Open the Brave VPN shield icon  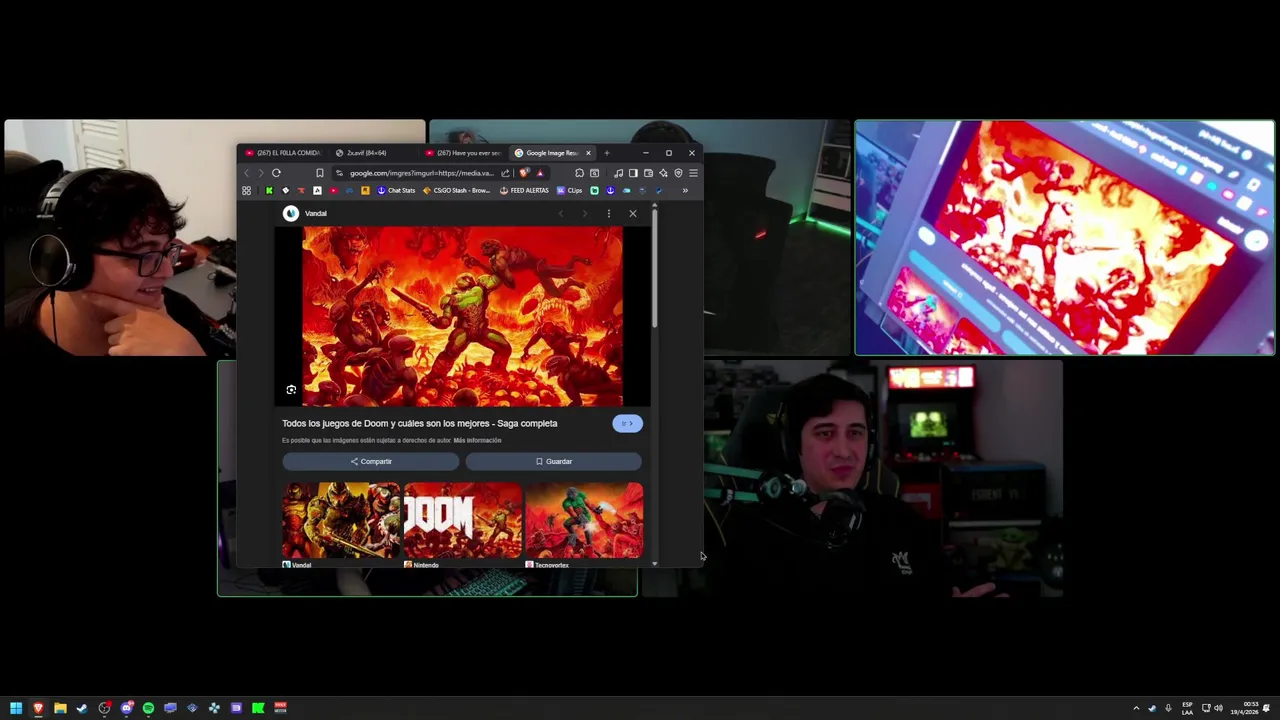coord(678,173)
